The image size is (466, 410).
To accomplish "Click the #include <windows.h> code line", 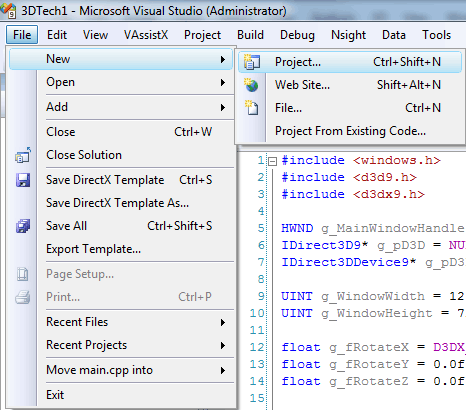I will [361, 161].
